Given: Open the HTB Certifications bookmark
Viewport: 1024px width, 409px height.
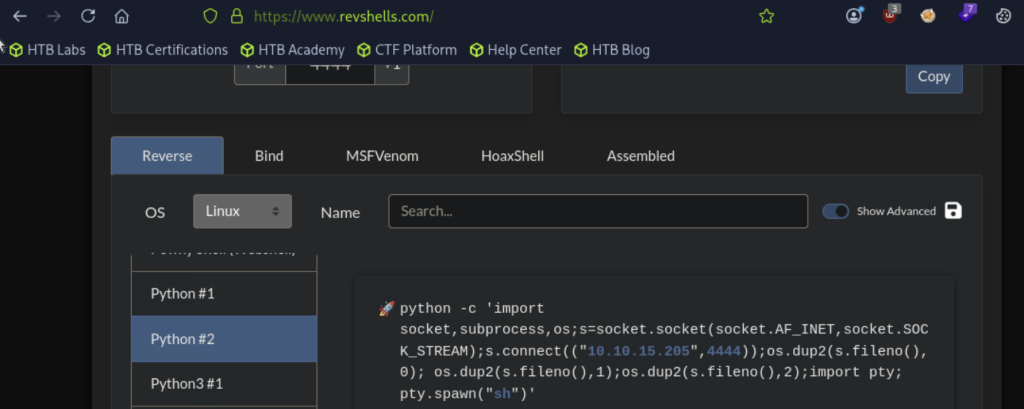Looking at the screenshot, I should pos(163,50).
